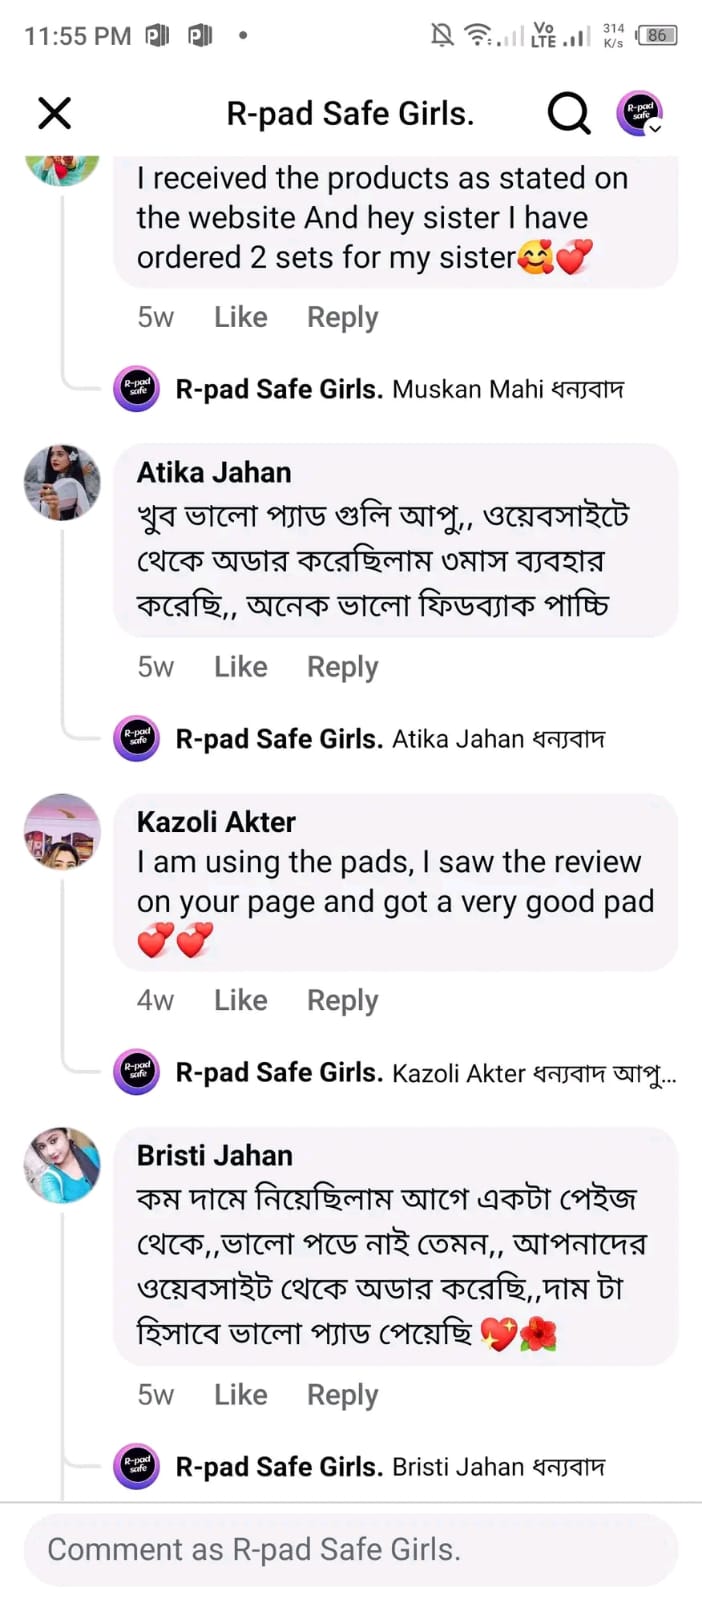Open page reply mentioning Muskan Mahi

508,389
